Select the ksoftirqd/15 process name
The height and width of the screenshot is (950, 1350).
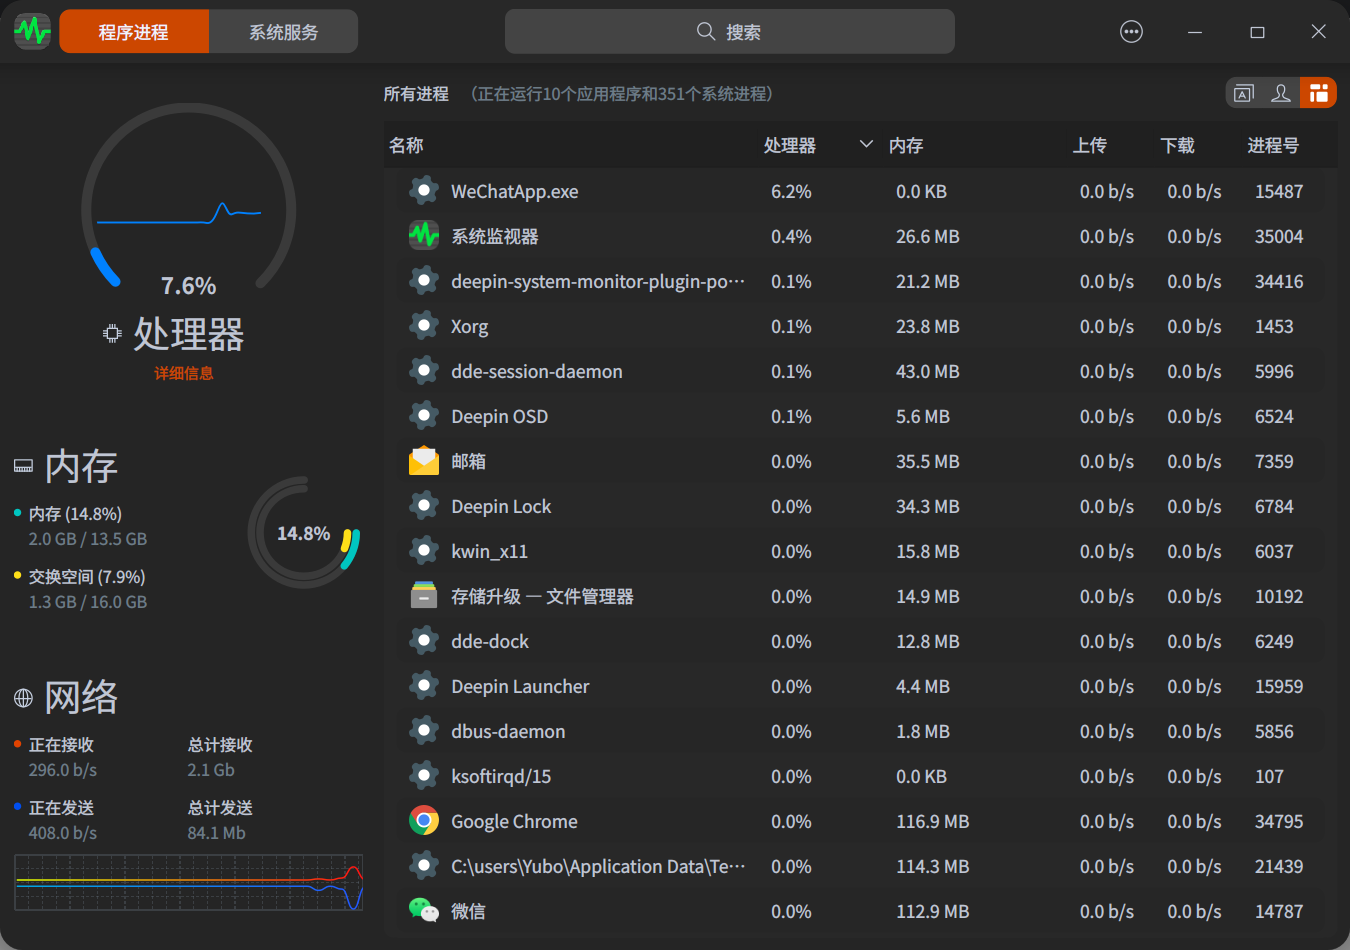(x=501, y=777)
